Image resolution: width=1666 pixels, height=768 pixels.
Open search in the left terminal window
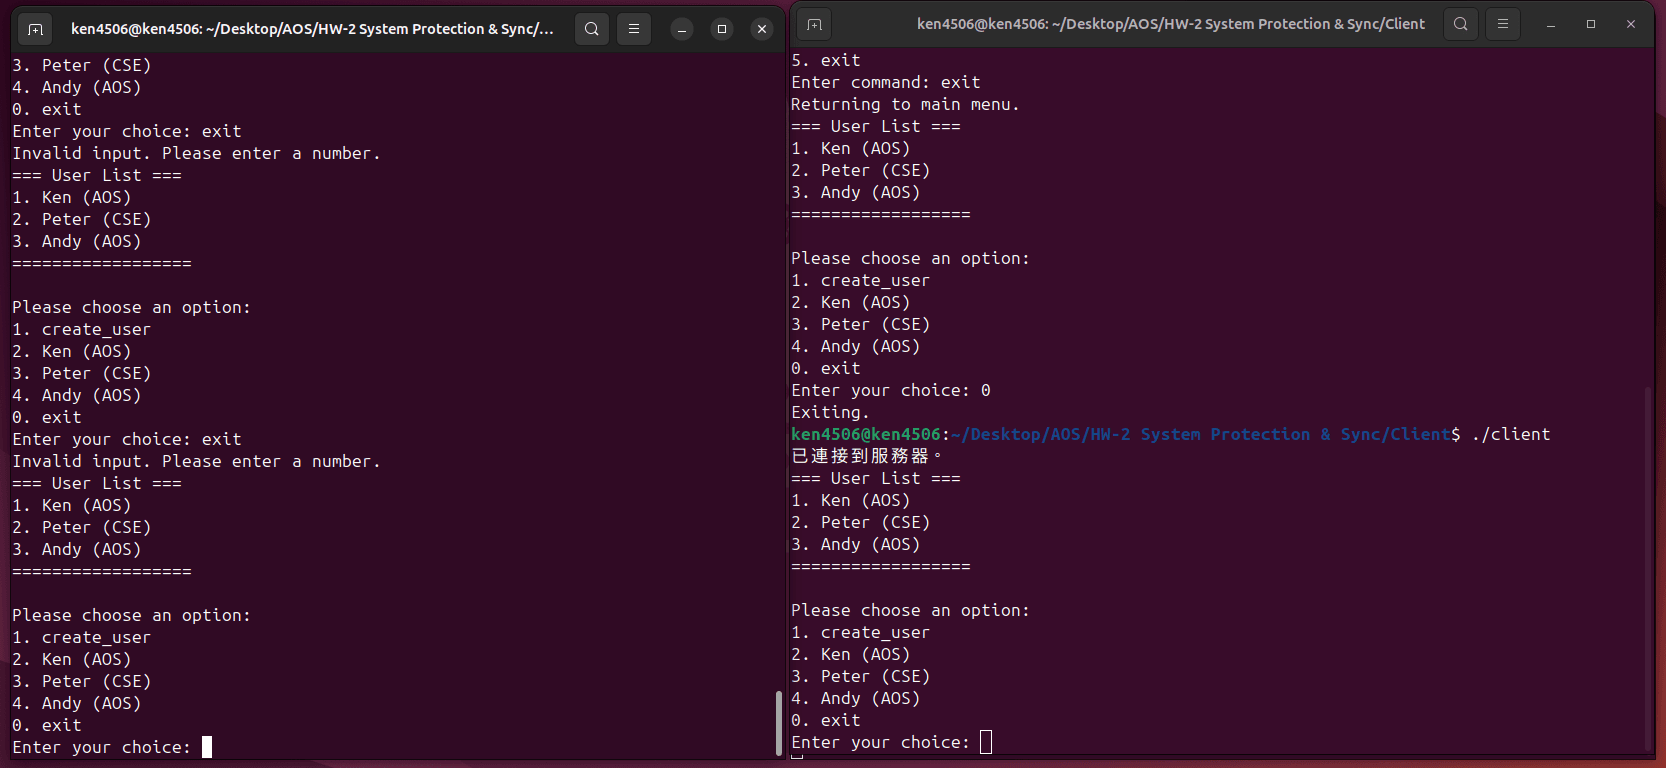coord(592,29)
